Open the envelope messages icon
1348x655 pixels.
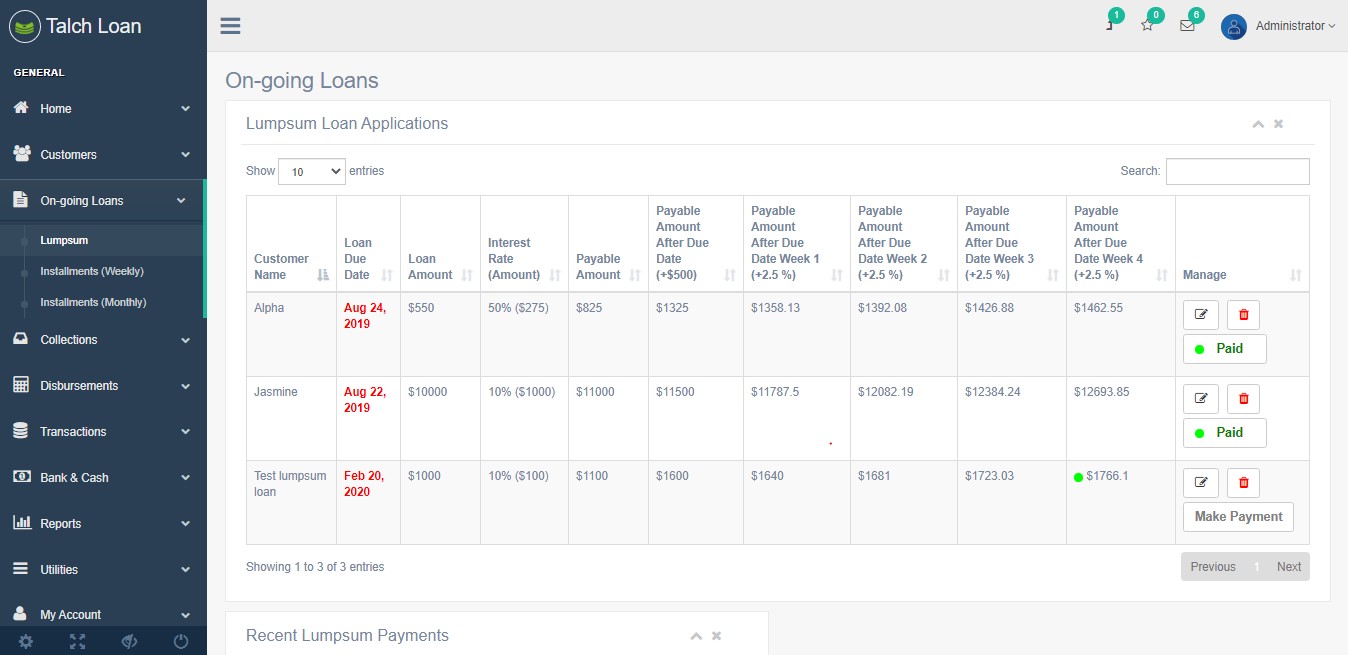1187,26
